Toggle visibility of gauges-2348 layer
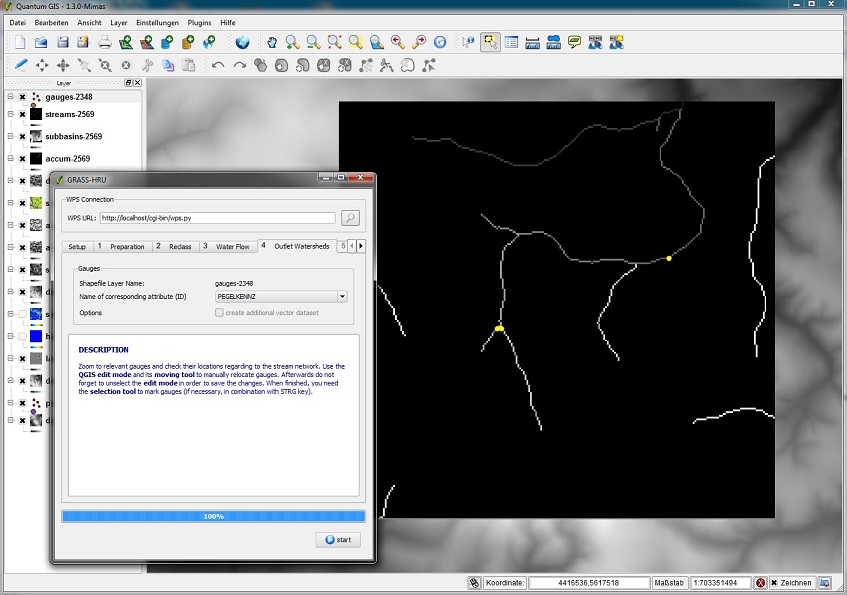The width and height of the screenshot is (847, 595). (22, 98)
